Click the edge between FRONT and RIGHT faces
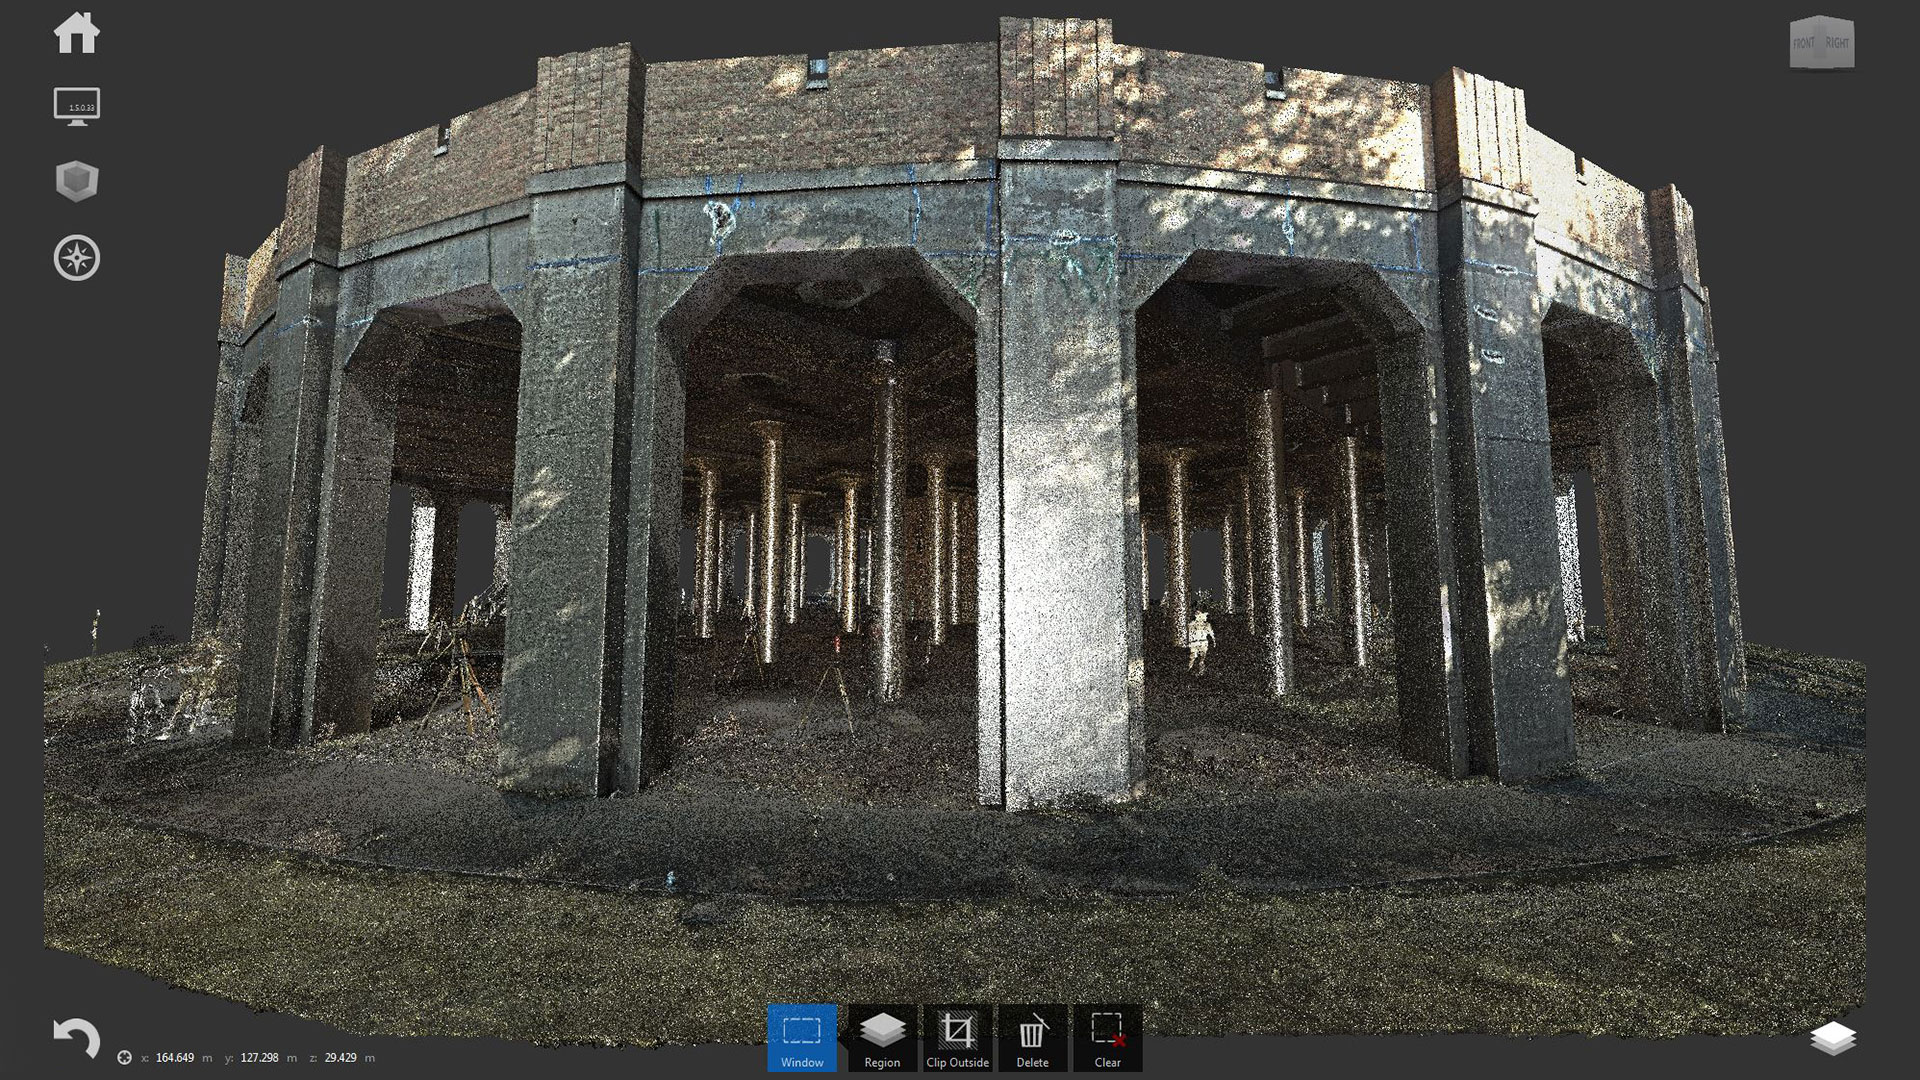 [x=1821, y=44]
